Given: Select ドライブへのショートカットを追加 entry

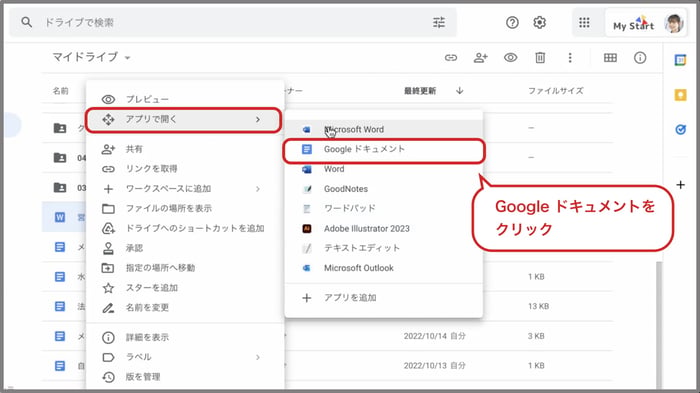Looking at the screenshot, I should 185,228.
